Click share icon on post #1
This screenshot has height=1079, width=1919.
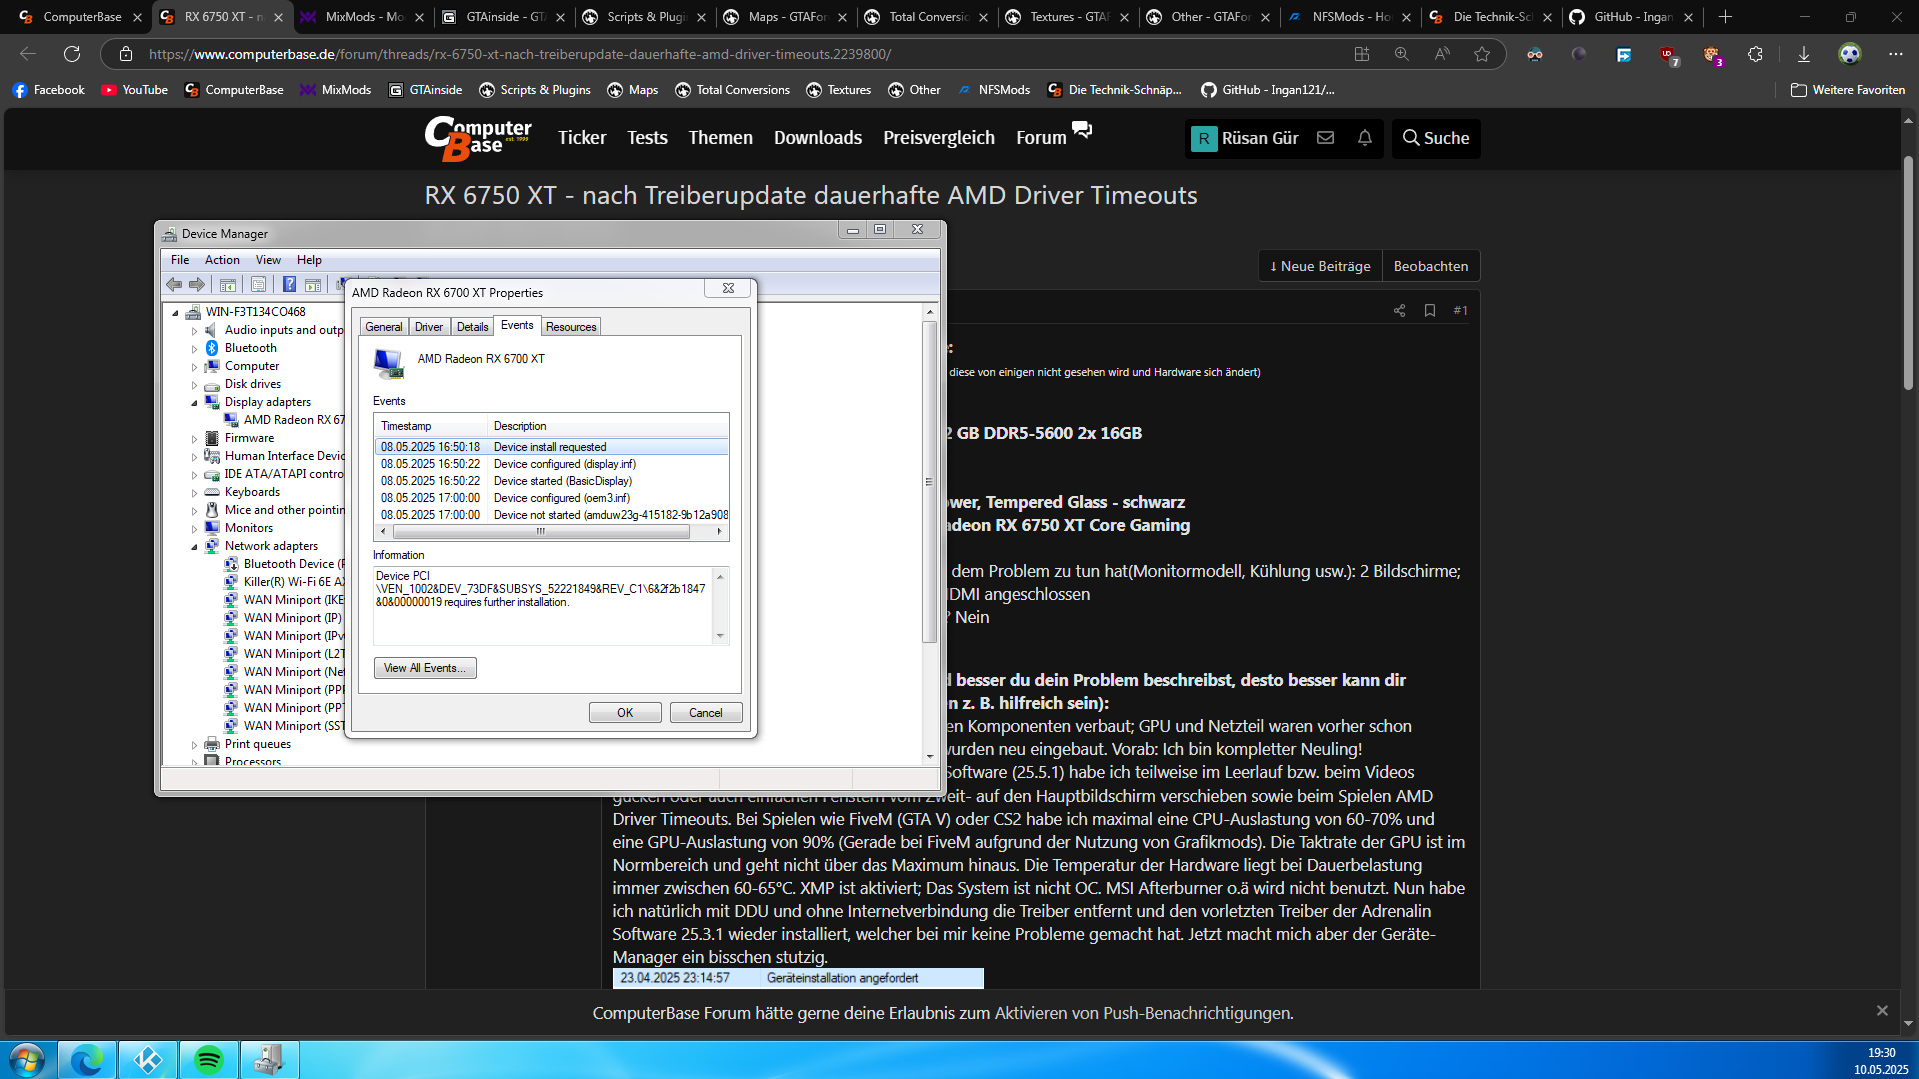(x=1399, y=311)
